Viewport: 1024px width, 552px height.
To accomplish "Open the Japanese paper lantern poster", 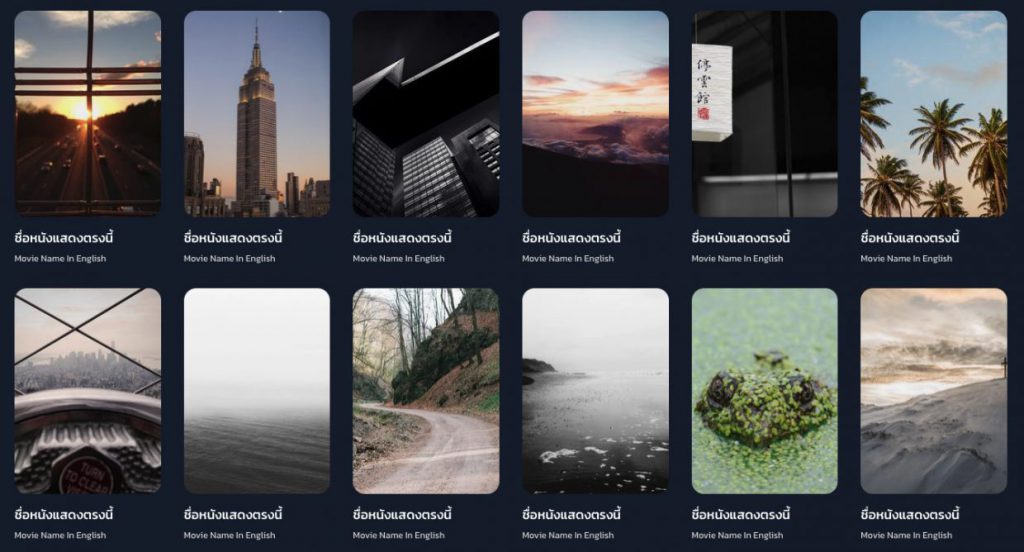I will coord(764,113).
